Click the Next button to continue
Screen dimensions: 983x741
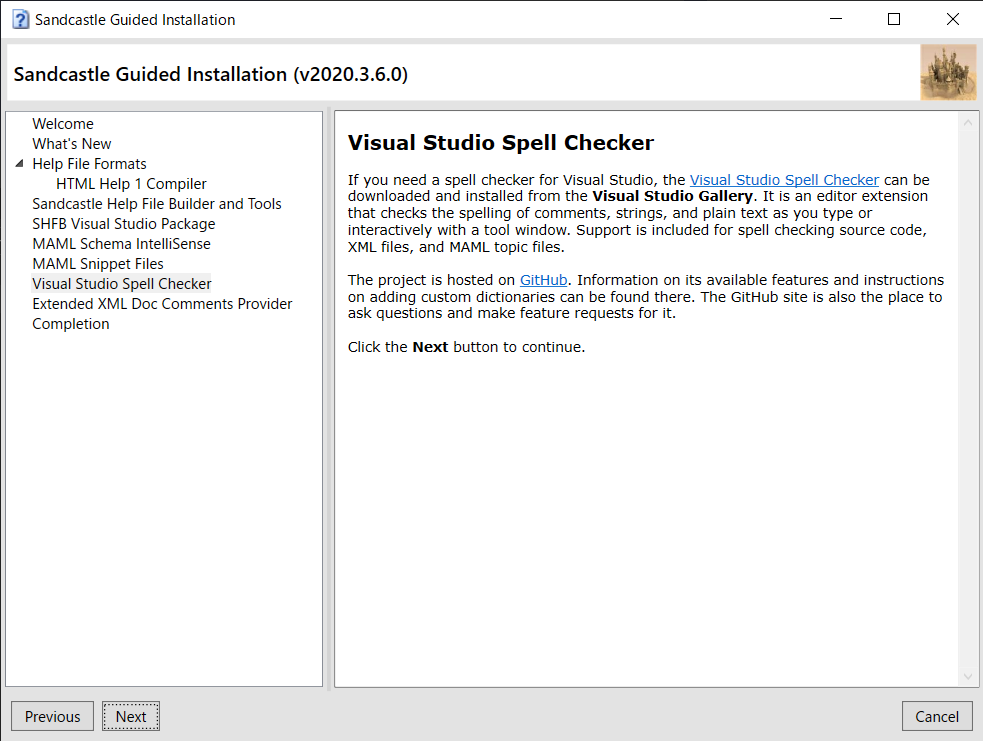(x=130, y=716)
